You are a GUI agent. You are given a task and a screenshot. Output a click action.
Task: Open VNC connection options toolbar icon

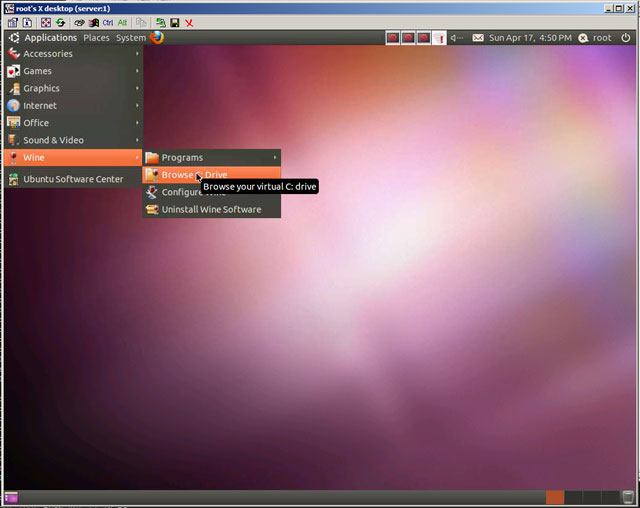click(13, 23)
